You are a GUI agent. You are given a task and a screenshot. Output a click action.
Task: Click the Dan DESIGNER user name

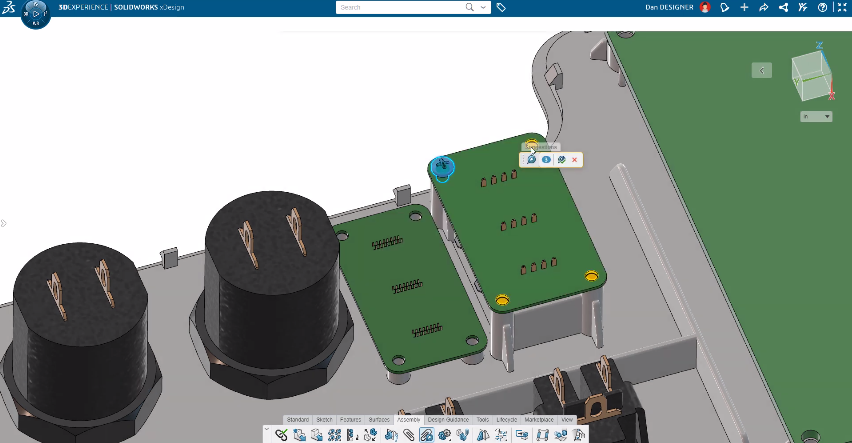click(671, 7)
